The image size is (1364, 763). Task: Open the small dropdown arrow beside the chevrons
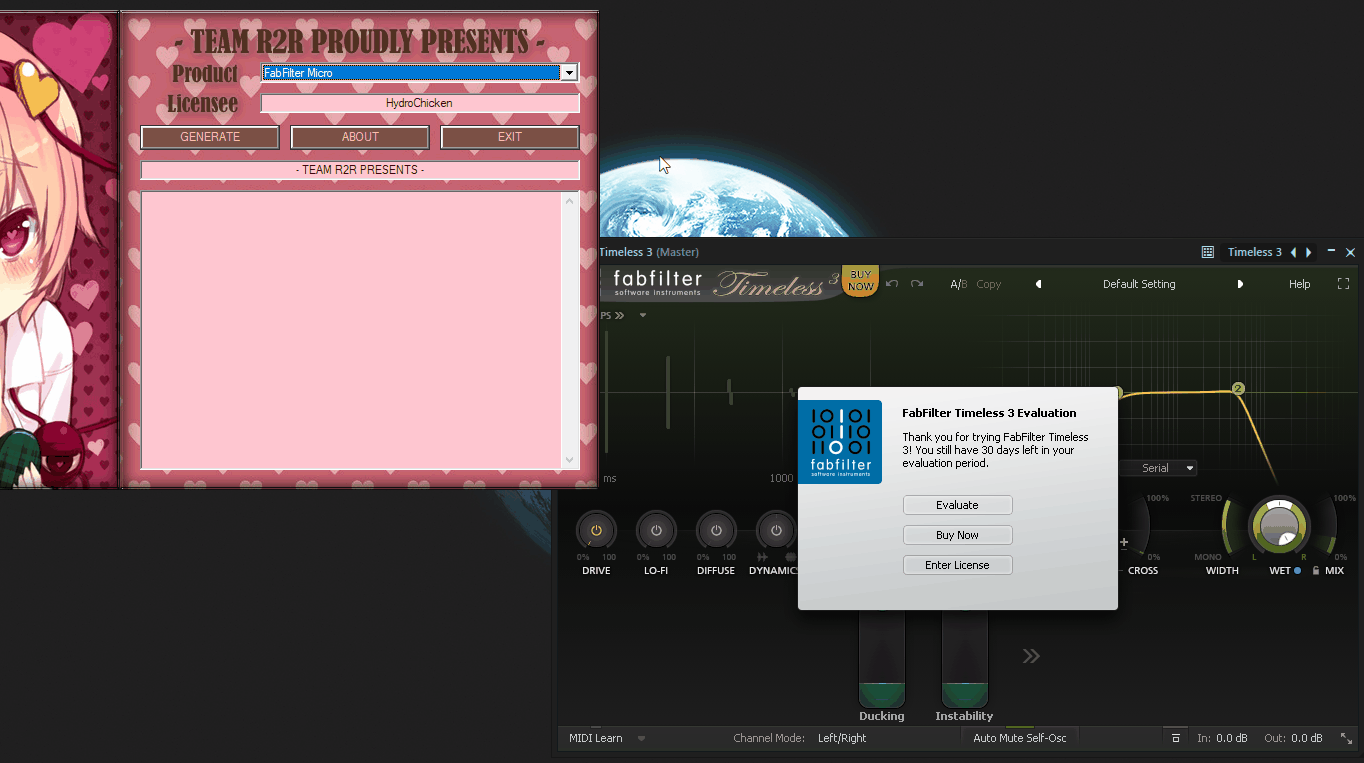pyautogui.click(x=643, y=315)
